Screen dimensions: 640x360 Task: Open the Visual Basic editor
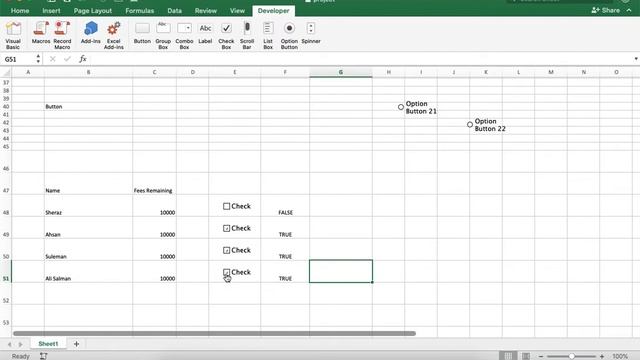point(13,35)
